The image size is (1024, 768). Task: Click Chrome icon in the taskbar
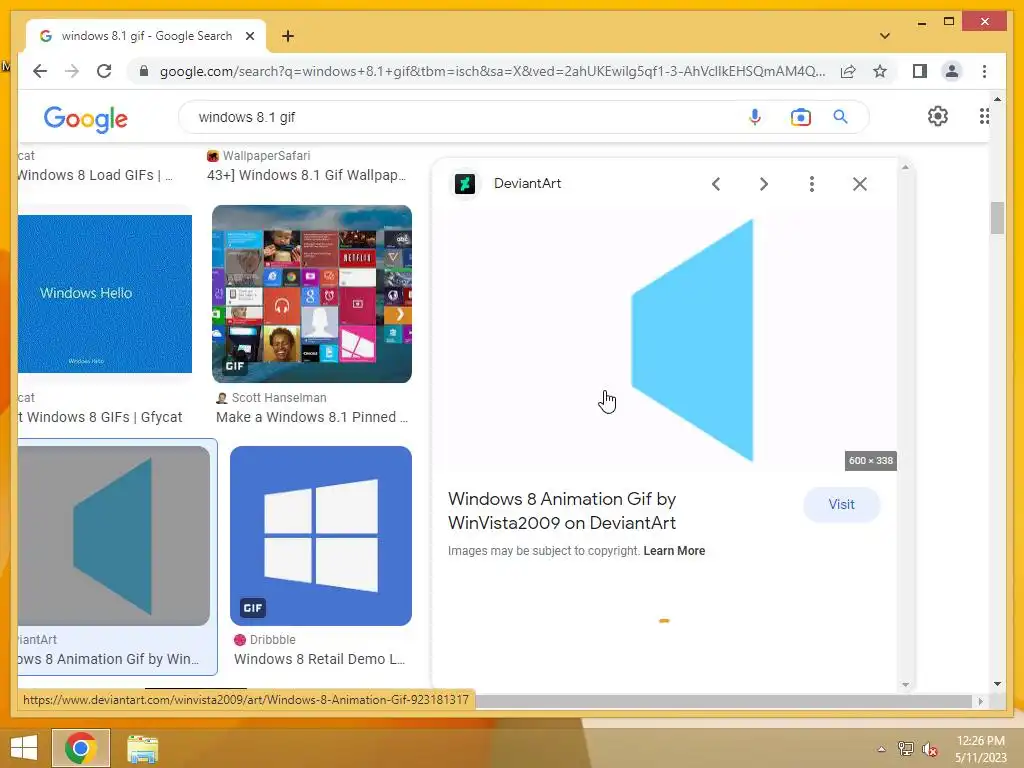click(81, 748)
